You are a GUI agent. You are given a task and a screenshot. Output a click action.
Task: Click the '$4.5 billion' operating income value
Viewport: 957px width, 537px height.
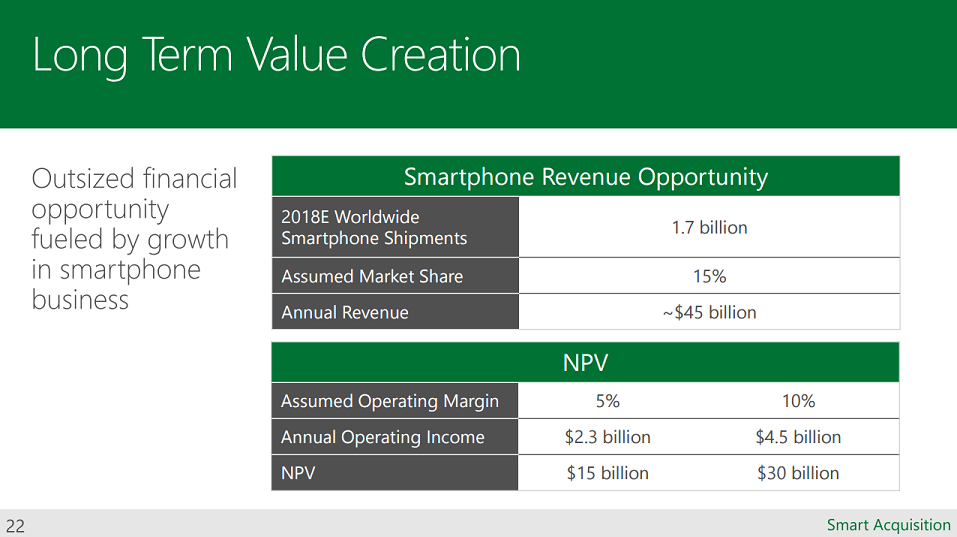798,437
